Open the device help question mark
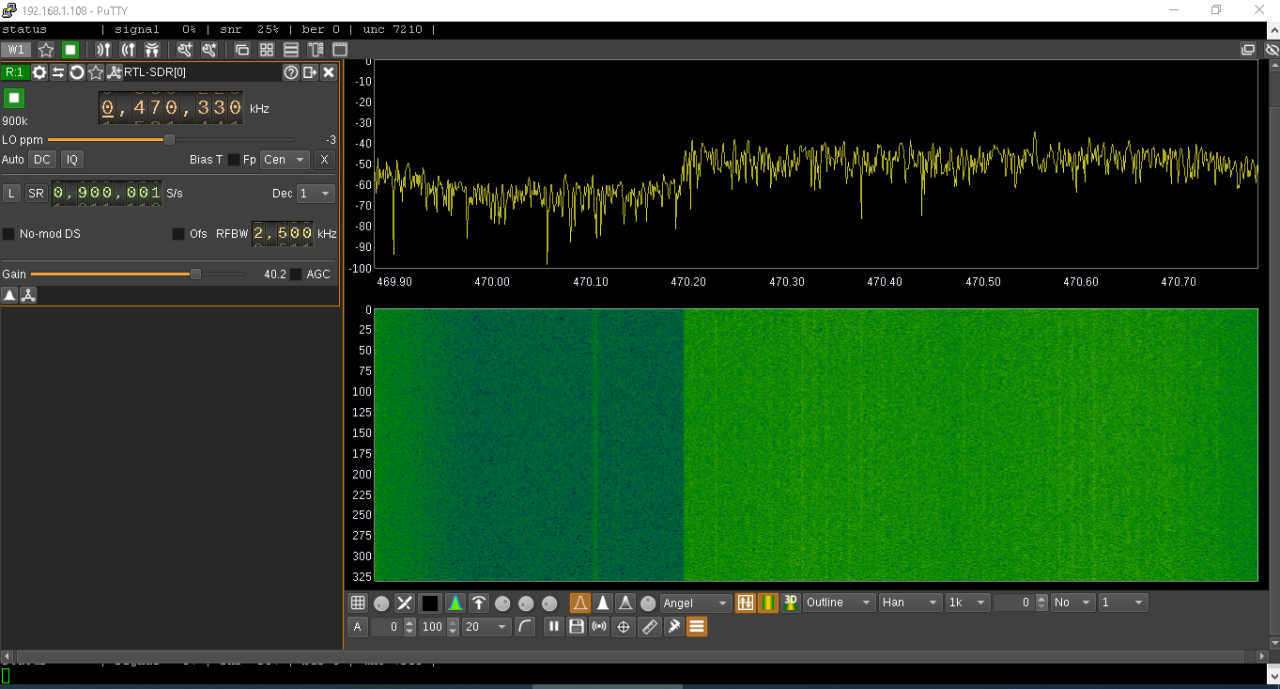 291,72
